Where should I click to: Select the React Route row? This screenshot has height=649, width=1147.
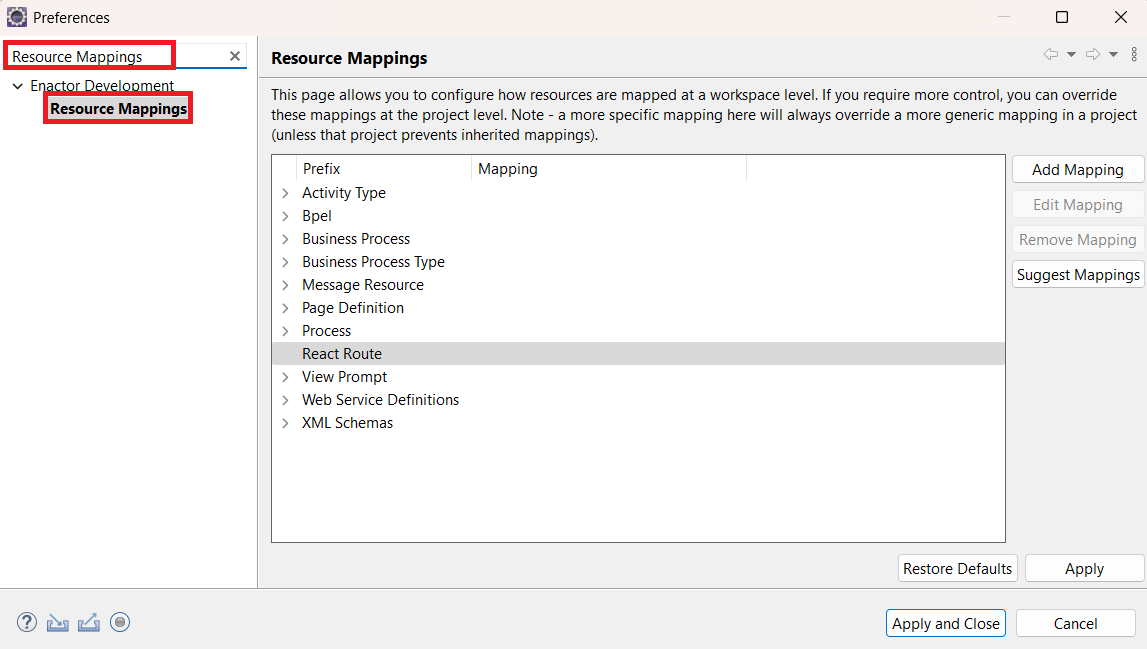[x=638, y=353]
